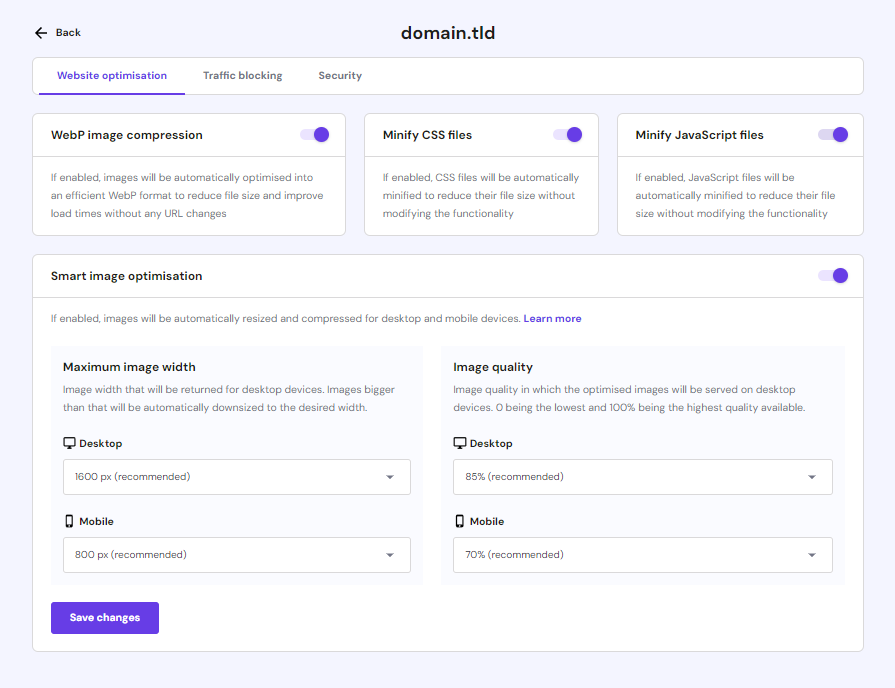Image resolution: width=895 pixels, height=688 pixels.
Task: Click the Save changes button
Action: (x=104, y=617)
